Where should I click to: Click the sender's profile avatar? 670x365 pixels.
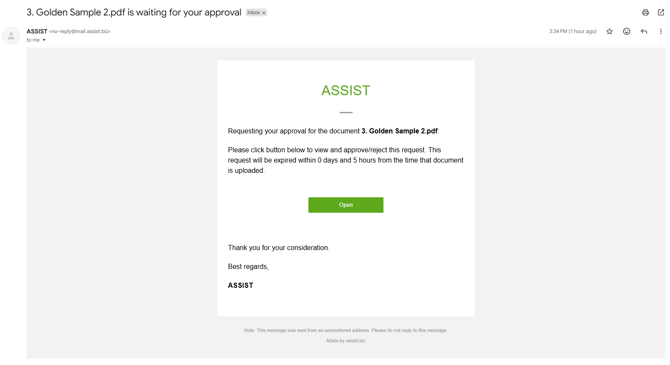[x=11, y=35]
